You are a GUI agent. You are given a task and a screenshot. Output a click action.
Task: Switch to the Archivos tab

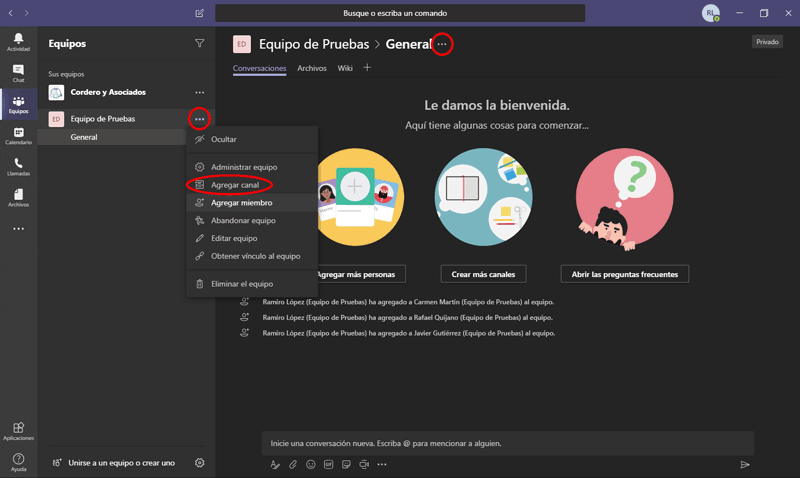[x=312, y=68]
